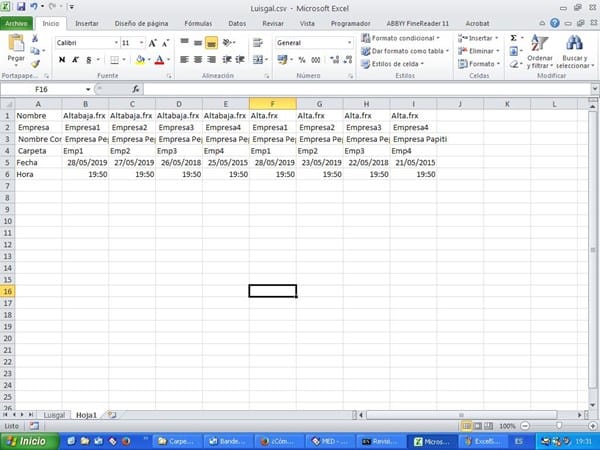Click the zoom slider handle
Image resolution: width=600 pixels, height=450 pixels.
tap(559, 426)
